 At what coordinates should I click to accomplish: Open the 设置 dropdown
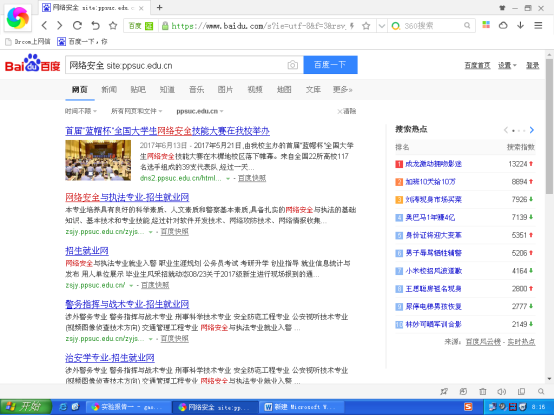coord(507,65)
